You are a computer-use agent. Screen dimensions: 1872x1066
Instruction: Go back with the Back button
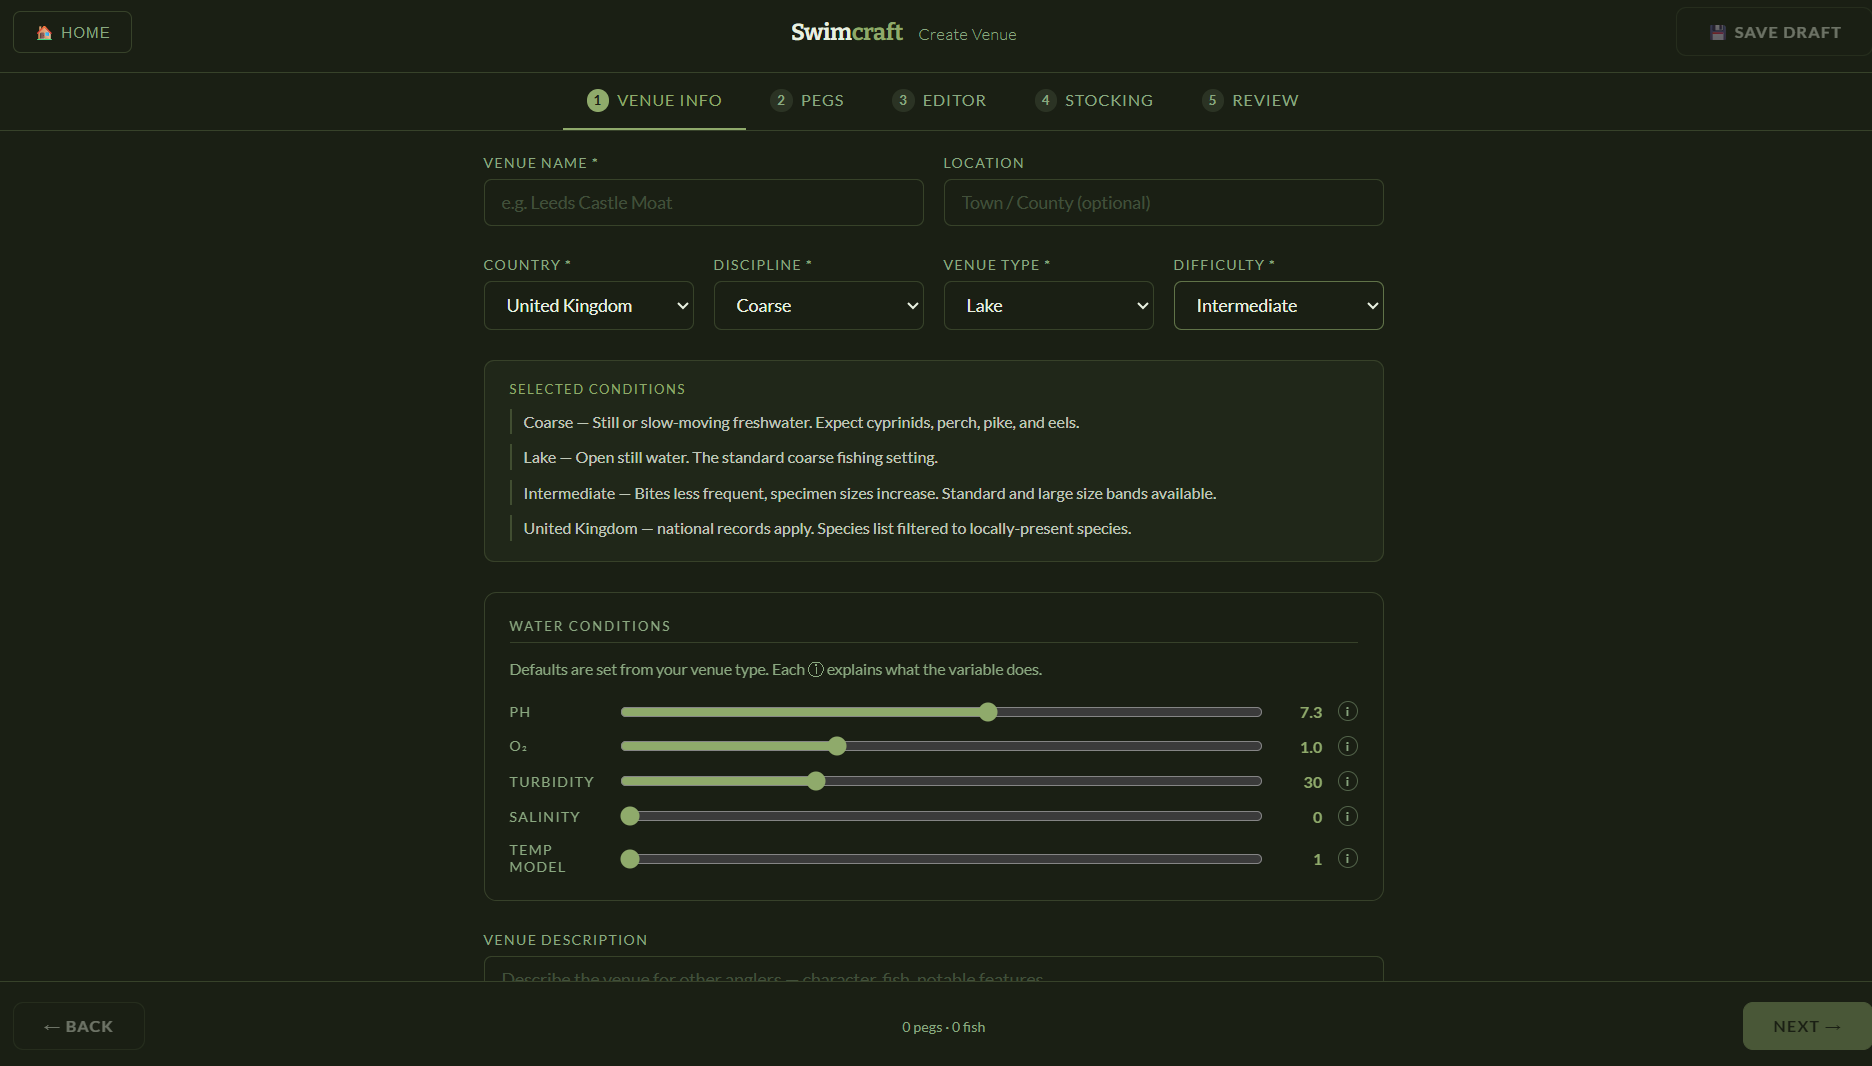coord(79,1026)
